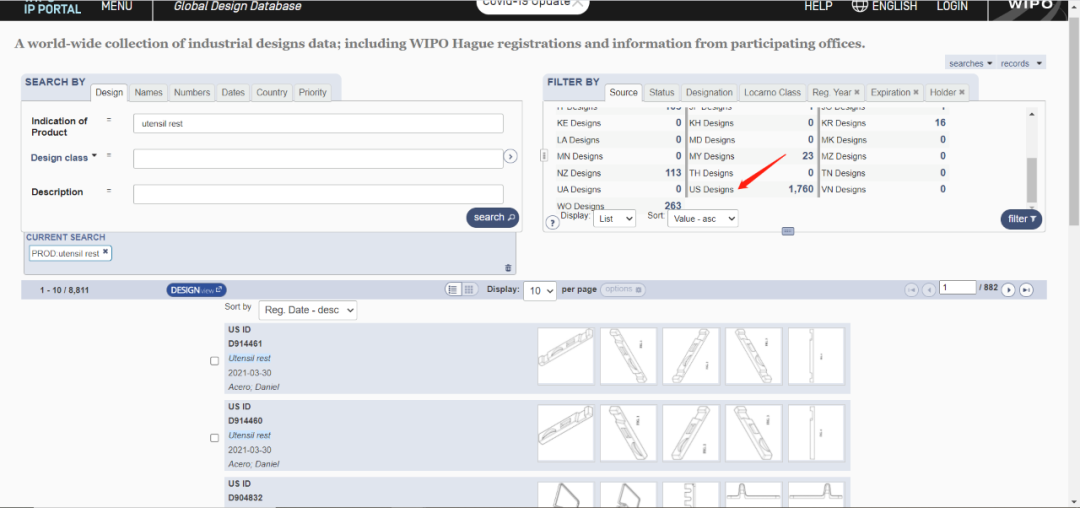Click the panel divider handle between search and filter

543,156
